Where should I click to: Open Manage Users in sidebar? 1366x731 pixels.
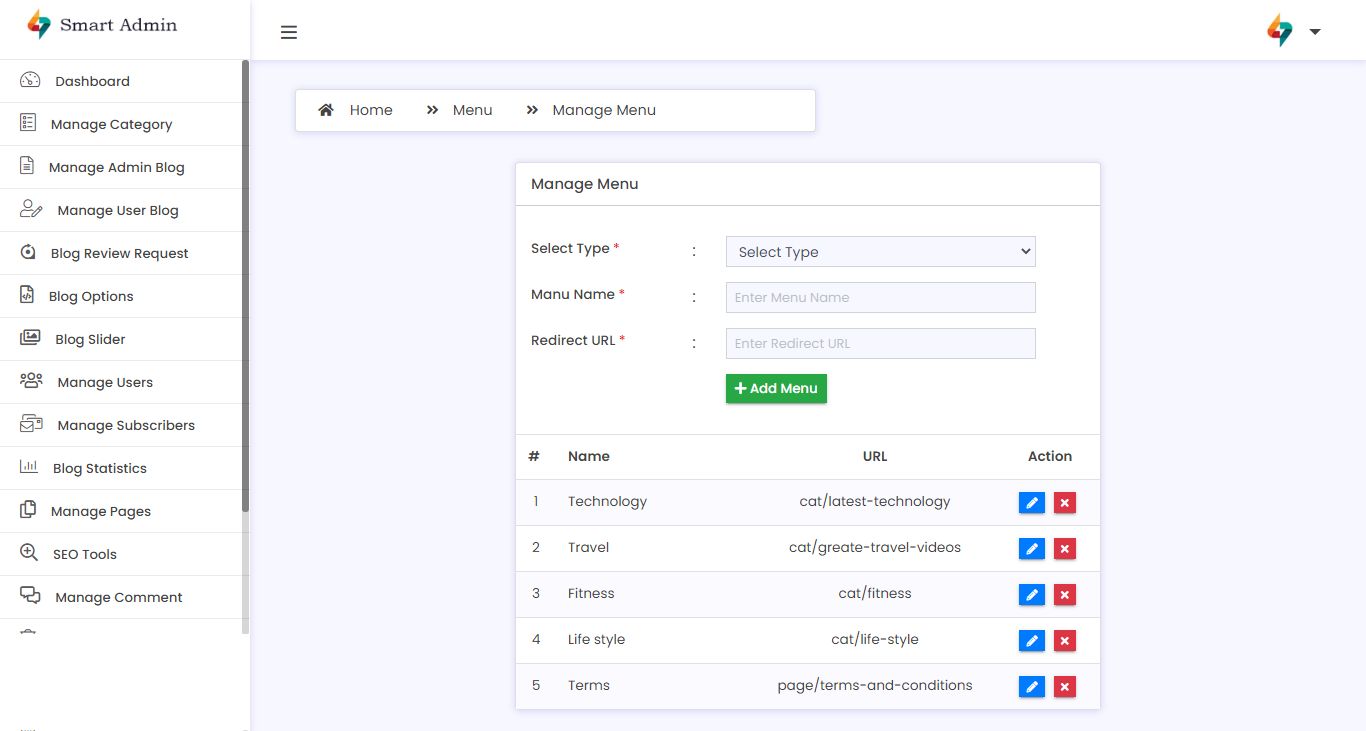121,382
